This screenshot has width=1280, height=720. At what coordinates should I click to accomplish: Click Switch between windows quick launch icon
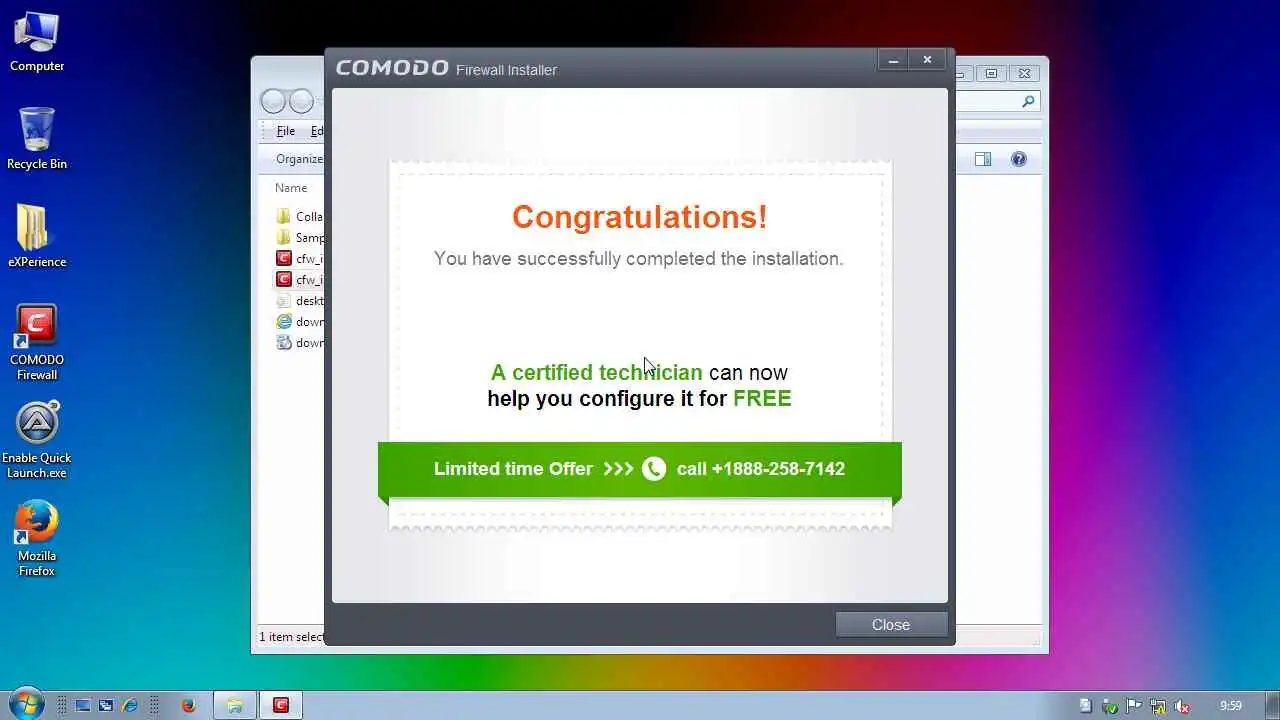pyautogui.click(x=106, y=705)
